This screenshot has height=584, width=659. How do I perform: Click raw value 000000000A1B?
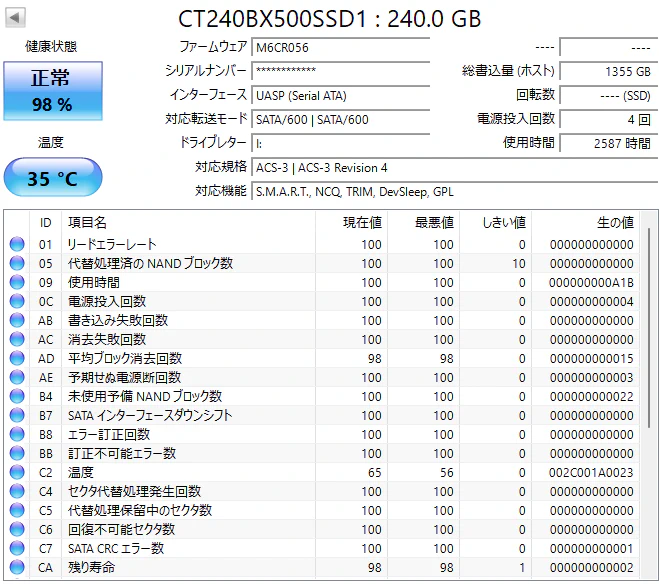click(x=591, y=282)
